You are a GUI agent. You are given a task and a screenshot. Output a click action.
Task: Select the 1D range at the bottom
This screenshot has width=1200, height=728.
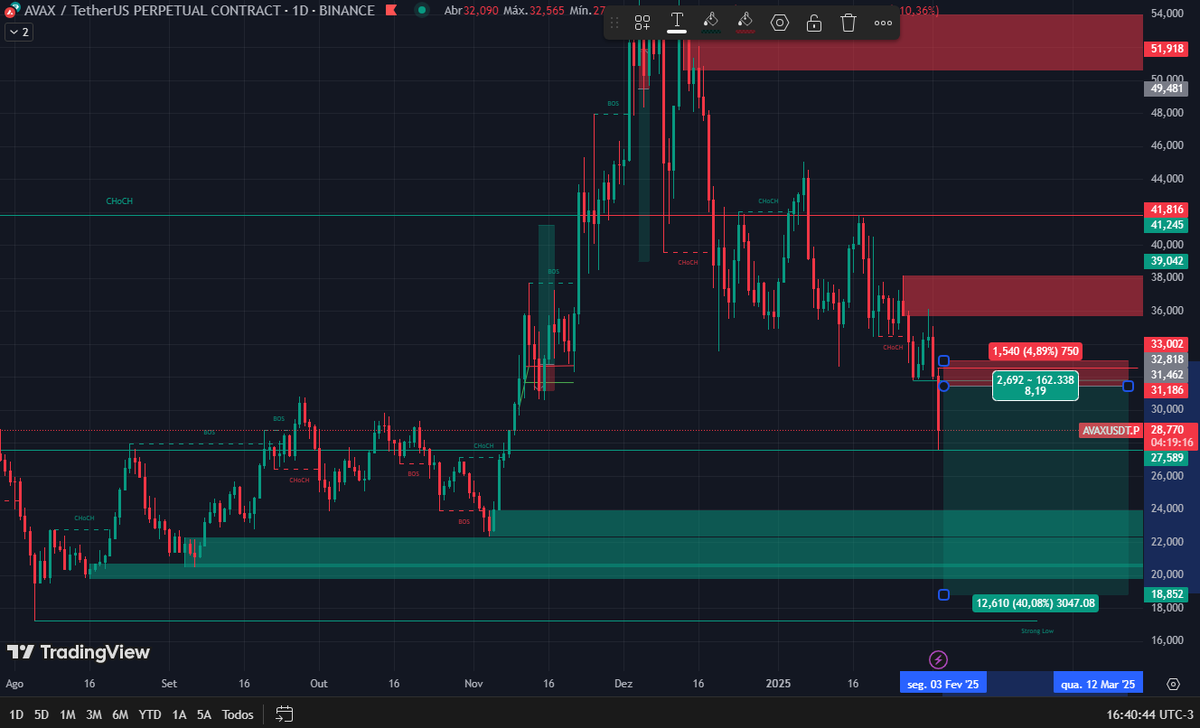tap(14, 714)
